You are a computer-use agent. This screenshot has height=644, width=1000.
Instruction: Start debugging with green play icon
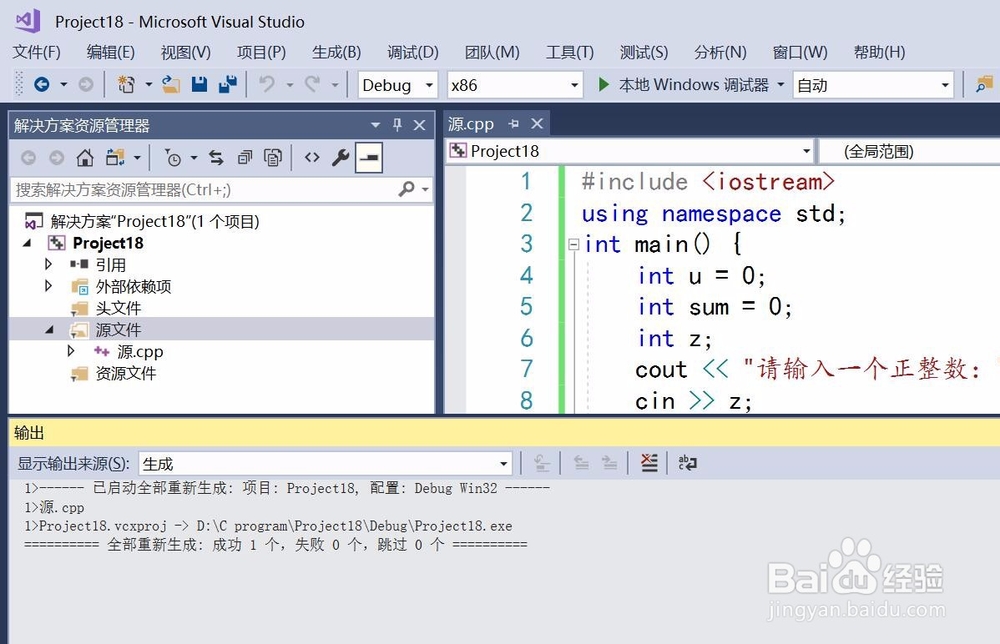(603, 84)
